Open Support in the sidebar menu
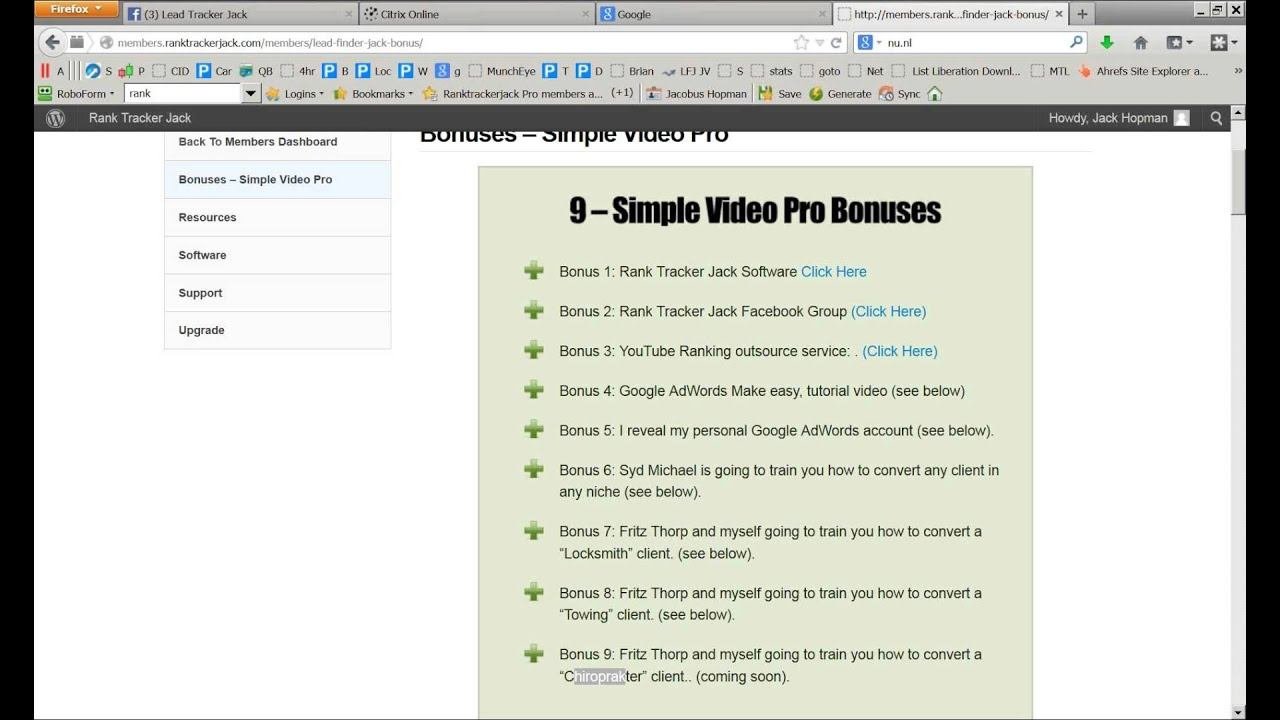 277,293
